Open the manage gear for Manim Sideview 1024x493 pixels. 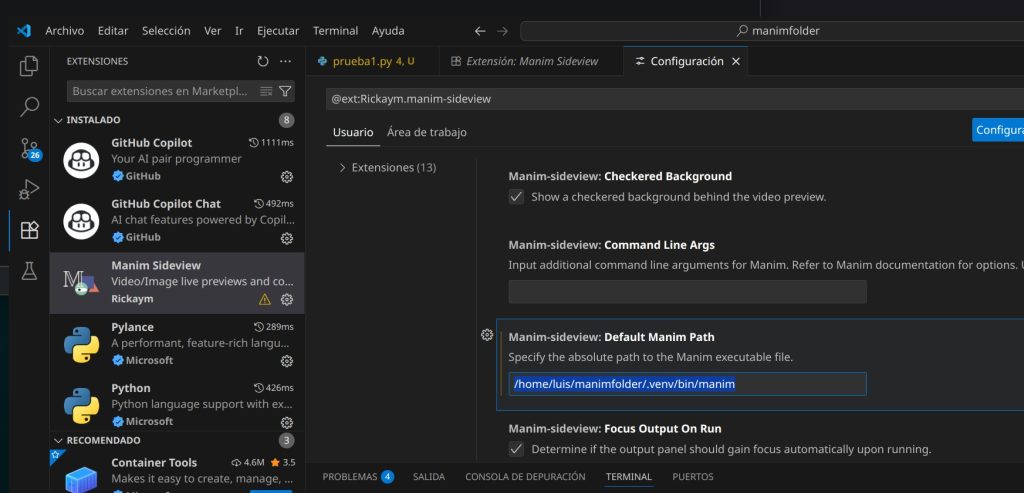(287, 299)
